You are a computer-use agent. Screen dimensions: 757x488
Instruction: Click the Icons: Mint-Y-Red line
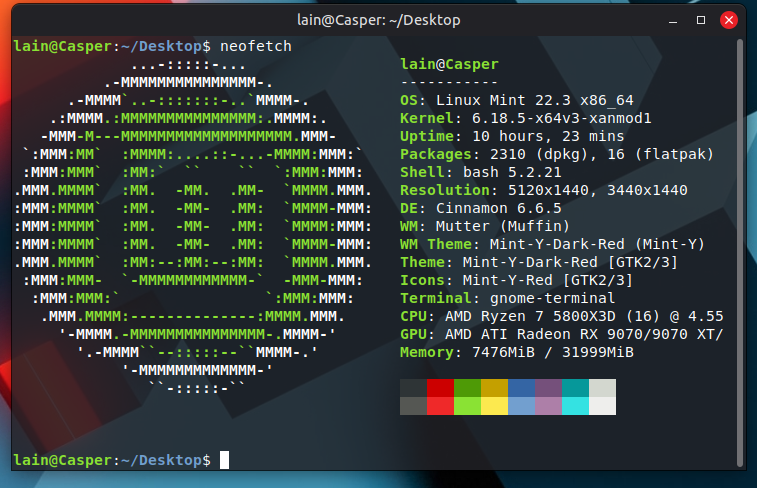(x=516, y=280)
